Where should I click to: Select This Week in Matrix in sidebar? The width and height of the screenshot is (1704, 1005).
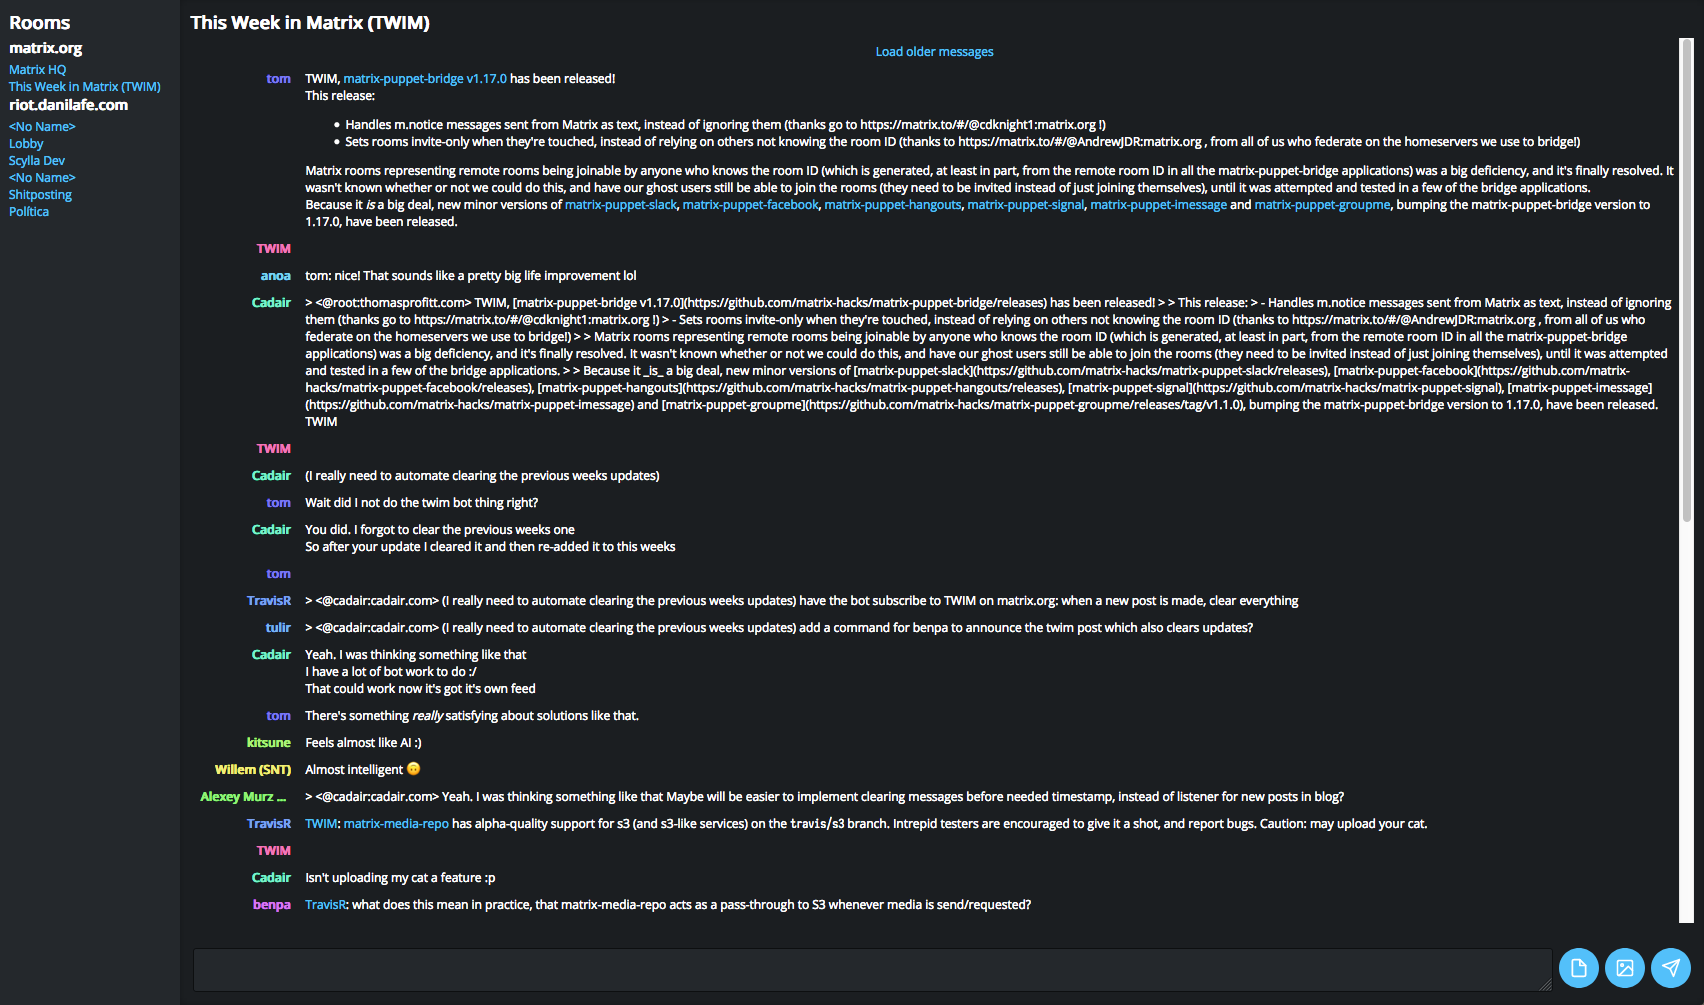84,87
